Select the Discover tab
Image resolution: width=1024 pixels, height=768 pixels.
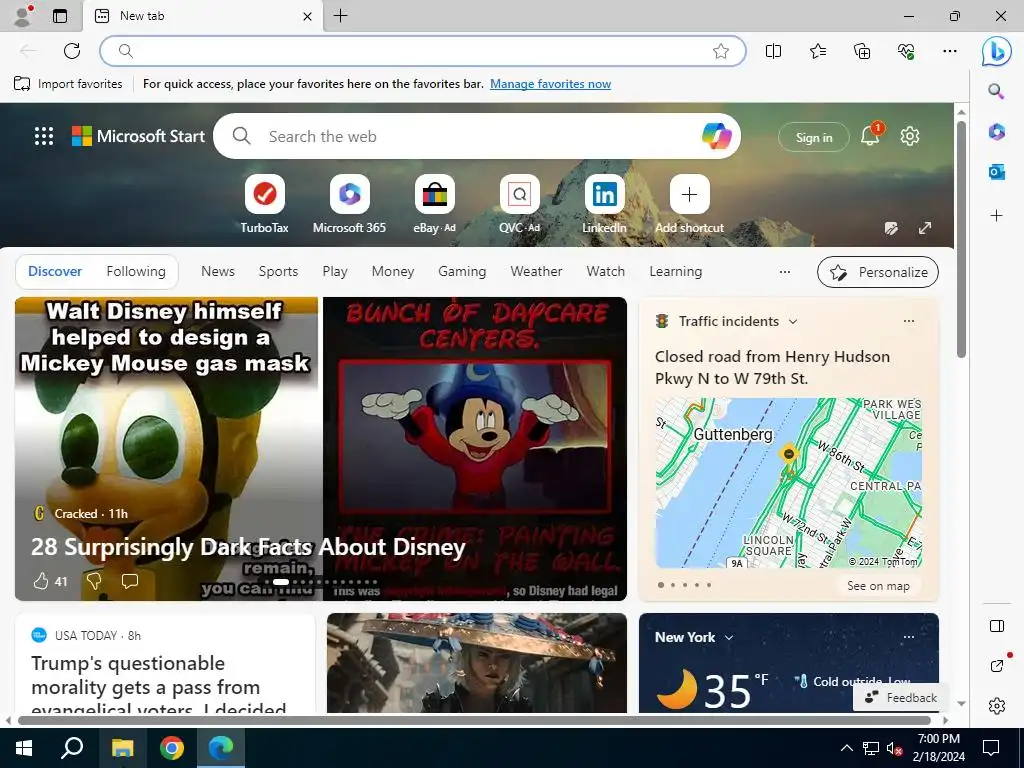55,271
